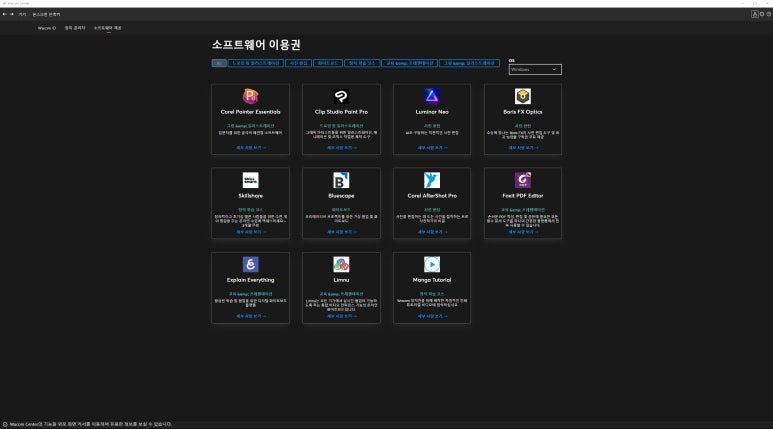Click the Luminar Neo title text

[432, 112]
